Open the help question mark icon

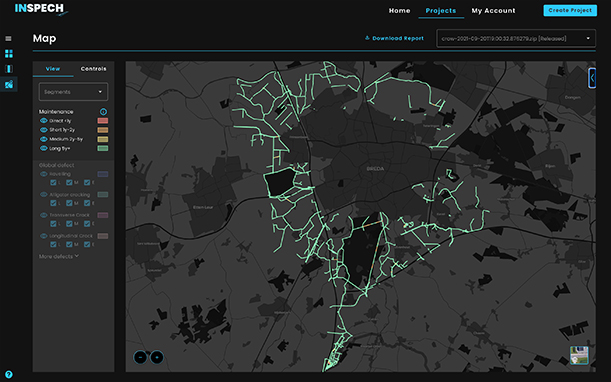[x=9, y=375]
